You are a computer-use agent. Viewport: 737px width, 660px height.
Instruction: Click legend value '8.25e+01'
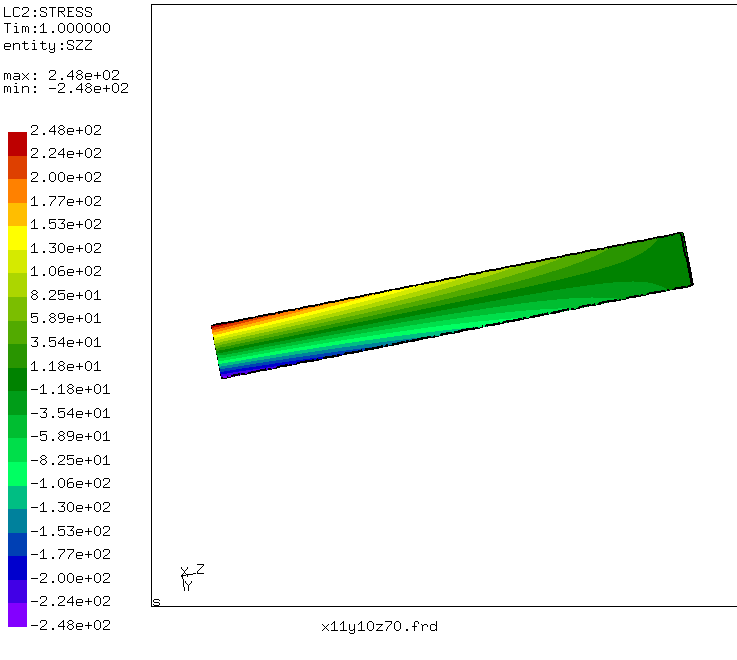pyautogui.click(x=66, y=295)
